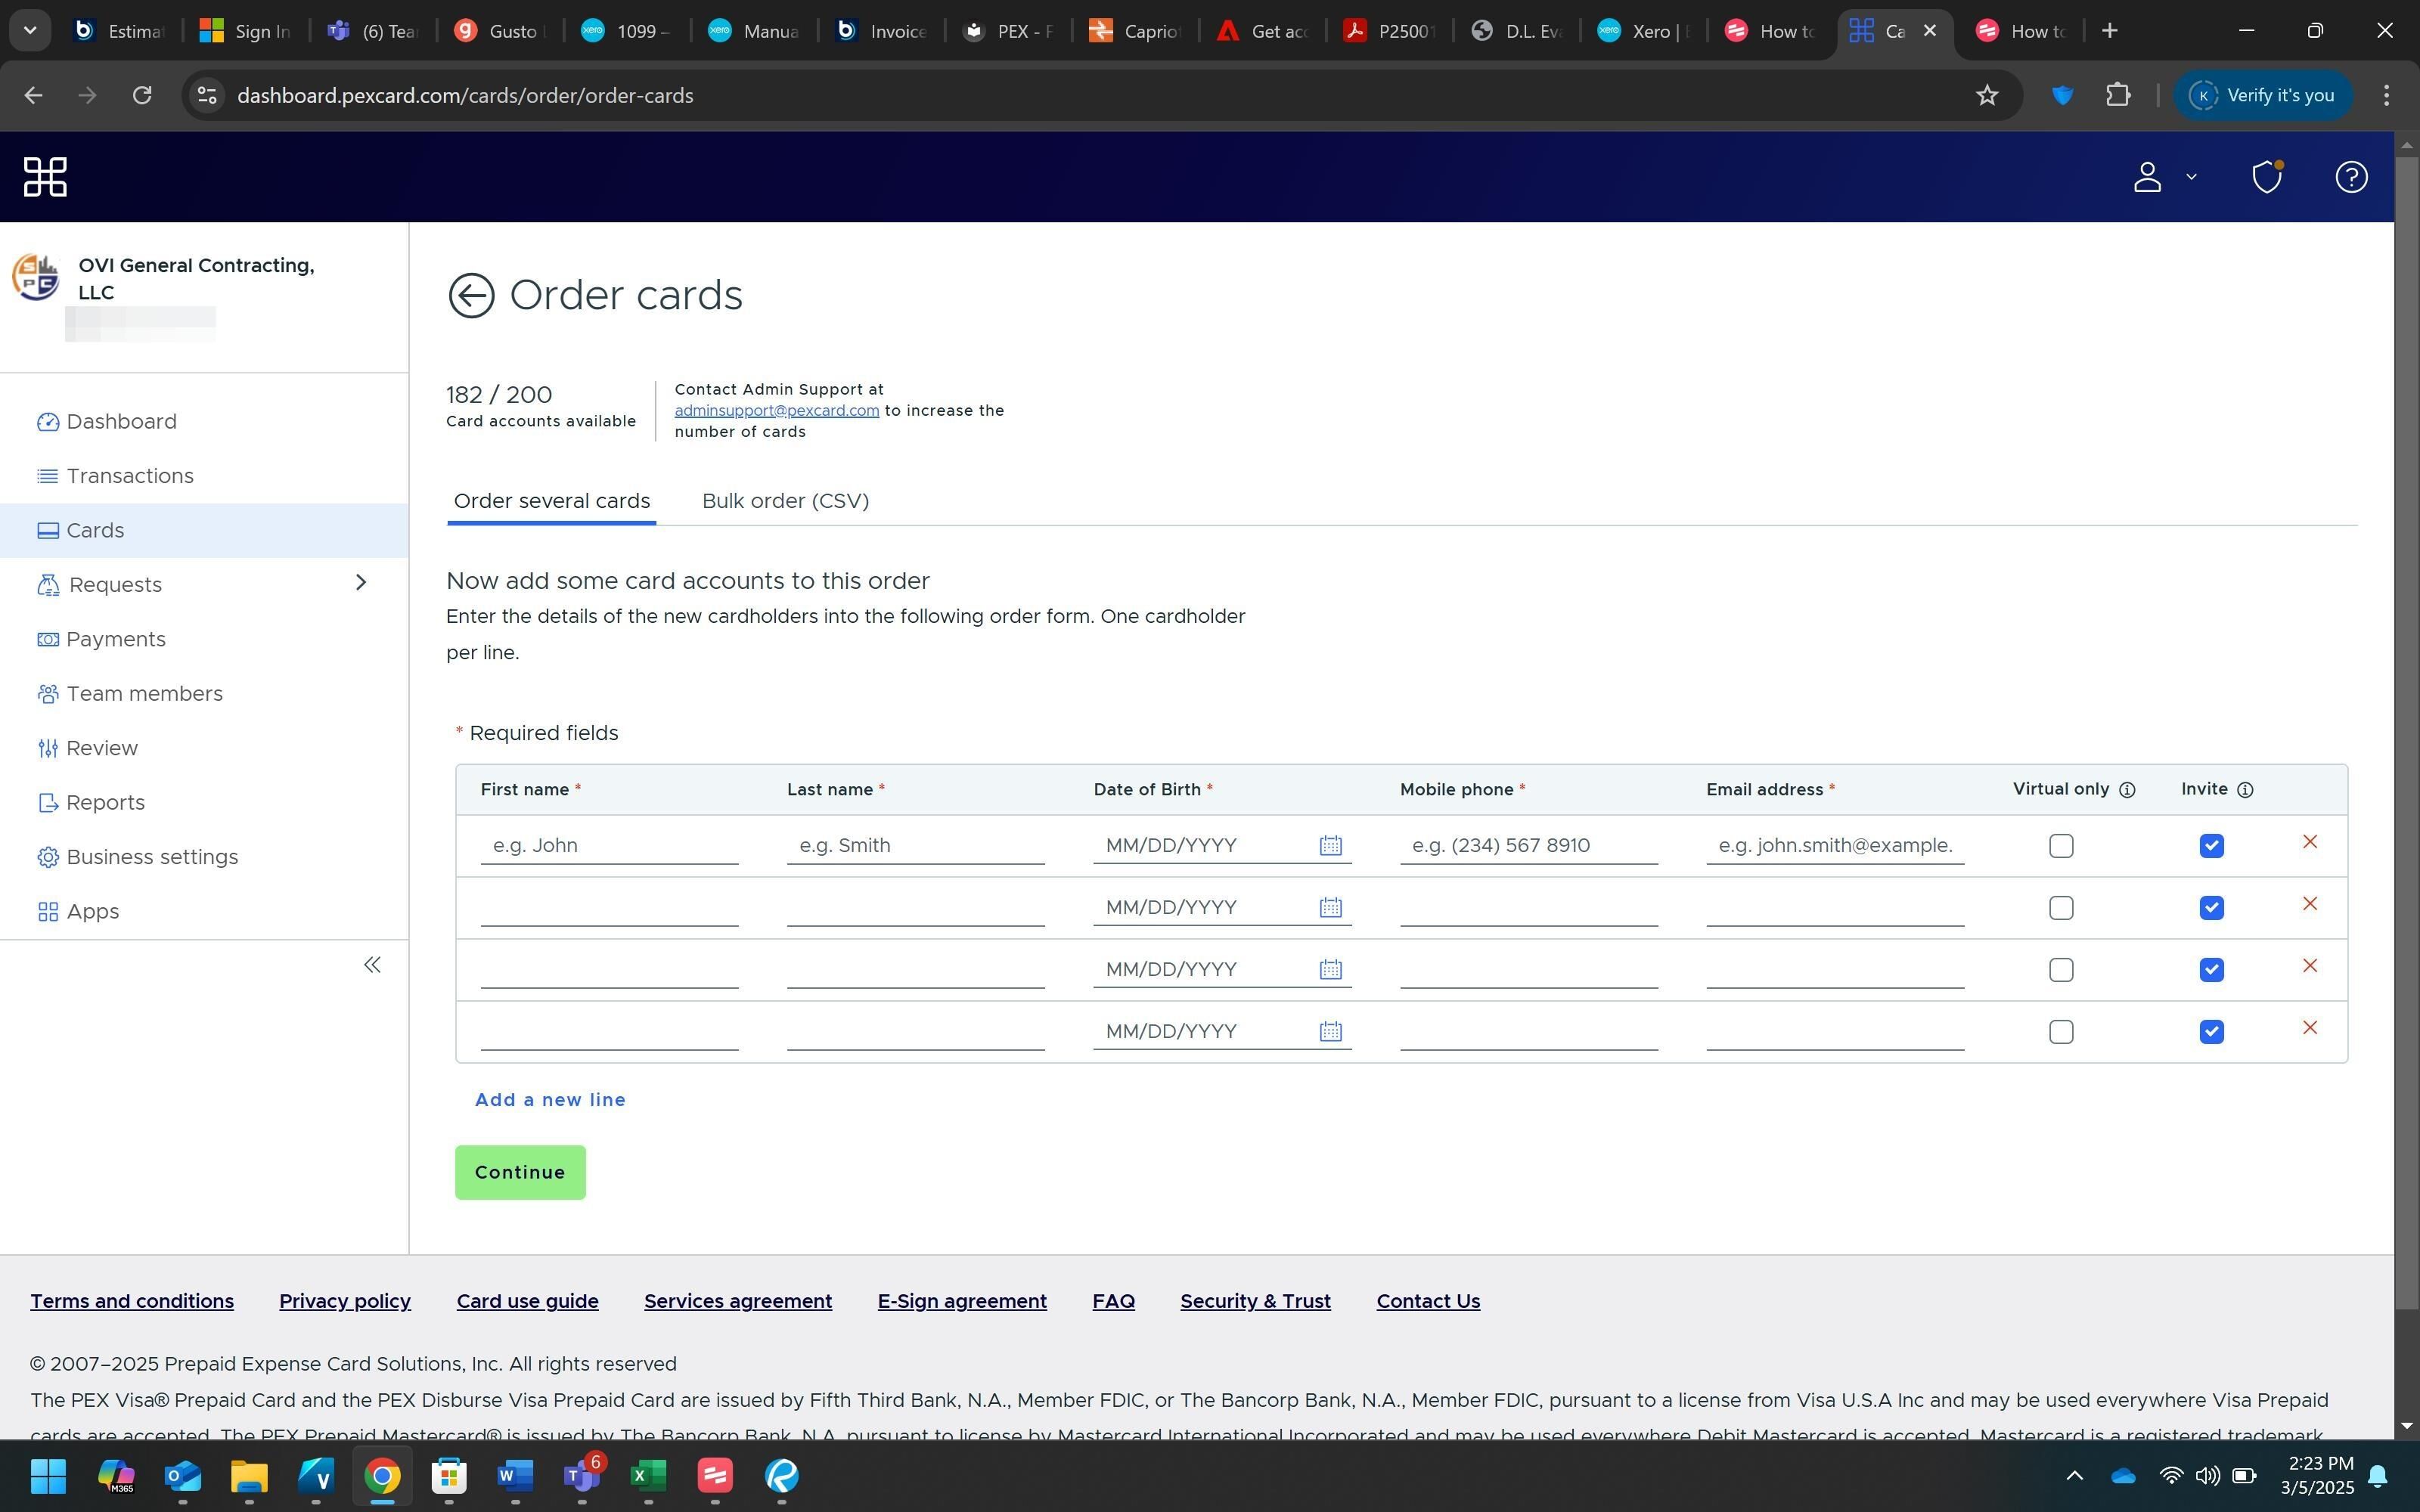Click the first row First name field
This screenshot has width=2420, height=1512.
click(609, 846)
